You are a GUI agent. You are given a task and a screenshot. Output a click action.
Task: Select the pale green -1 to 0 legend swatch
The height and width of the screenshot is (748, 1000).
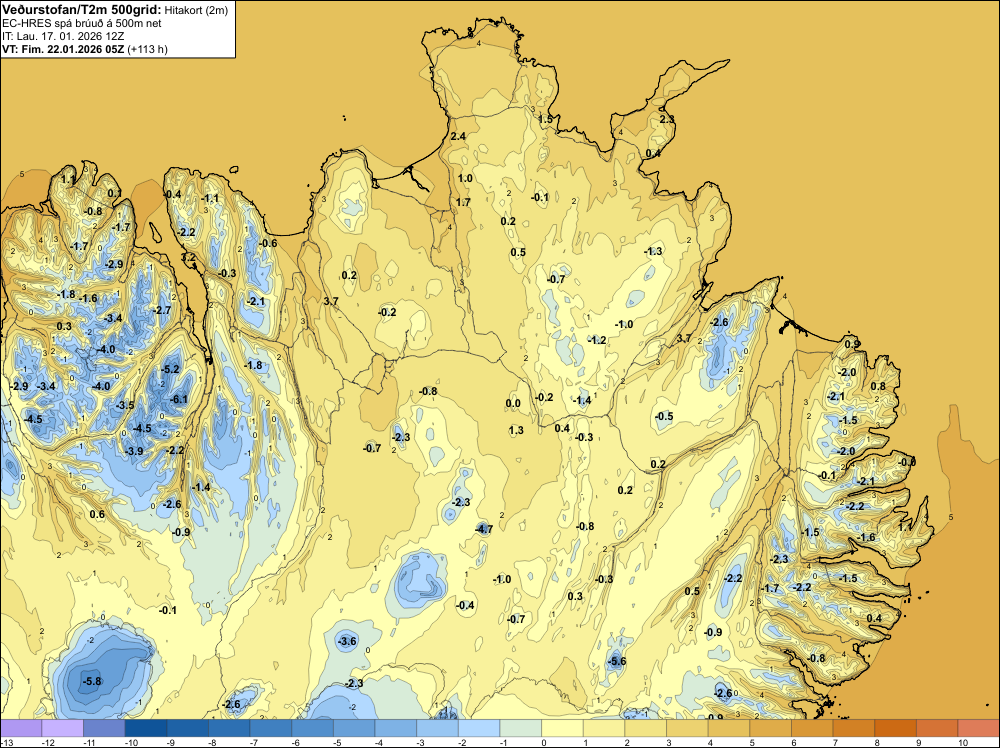pos(521,728)
